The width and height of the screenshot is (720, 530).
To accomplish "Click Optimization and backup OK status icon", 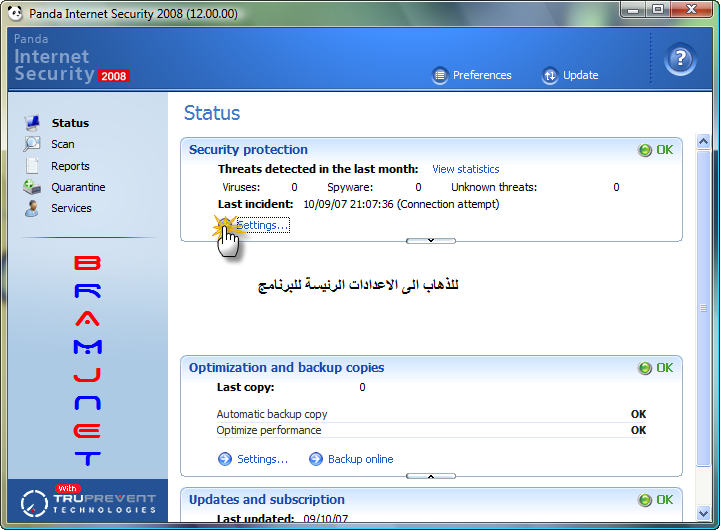I will 645,368.
